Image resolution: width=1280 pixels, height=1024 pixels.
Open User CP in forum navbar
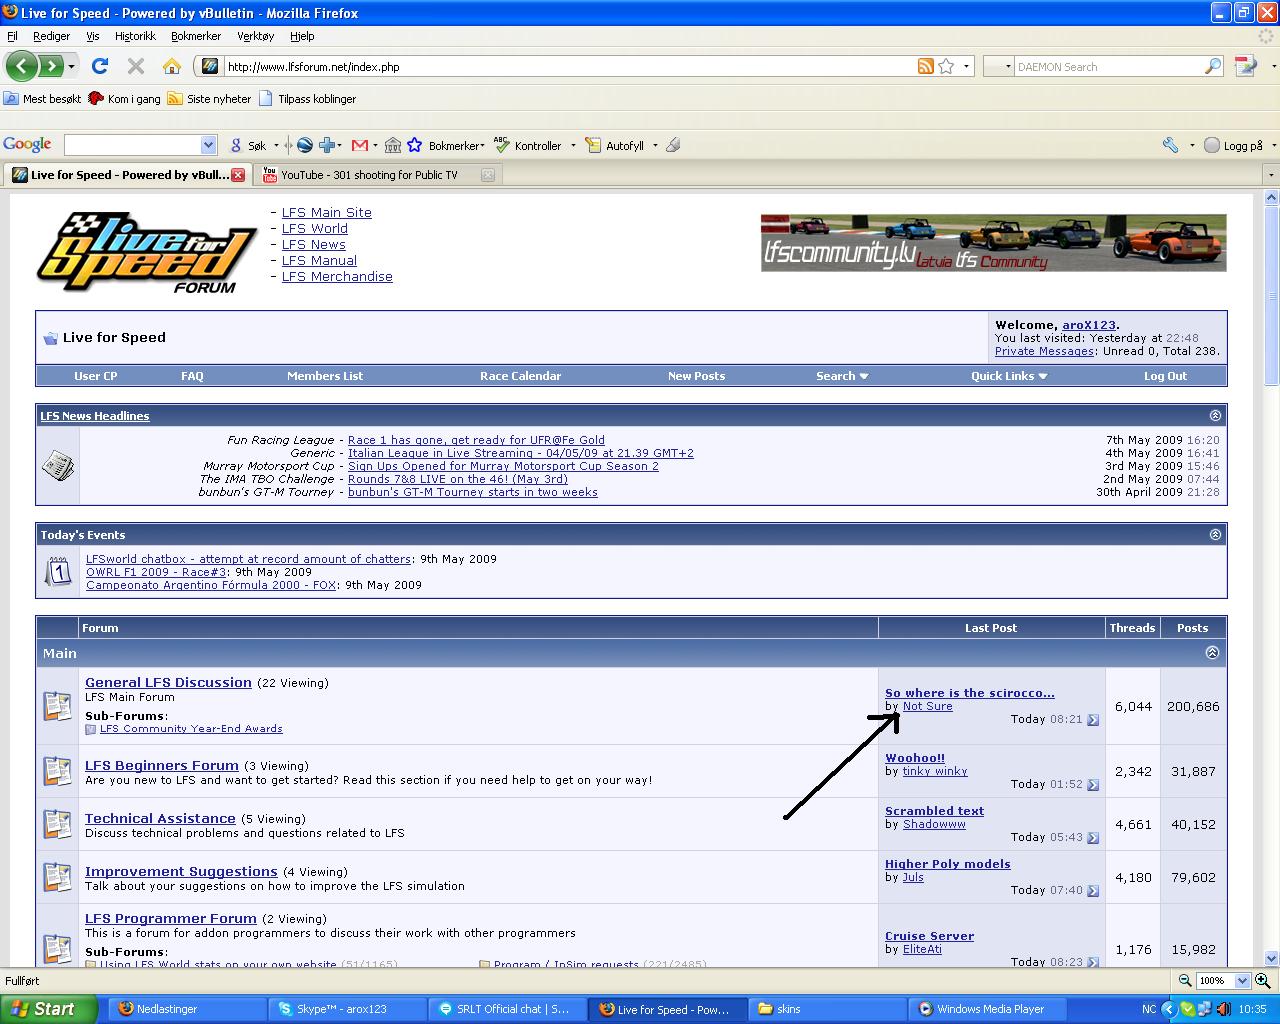(x=96, y=376)
